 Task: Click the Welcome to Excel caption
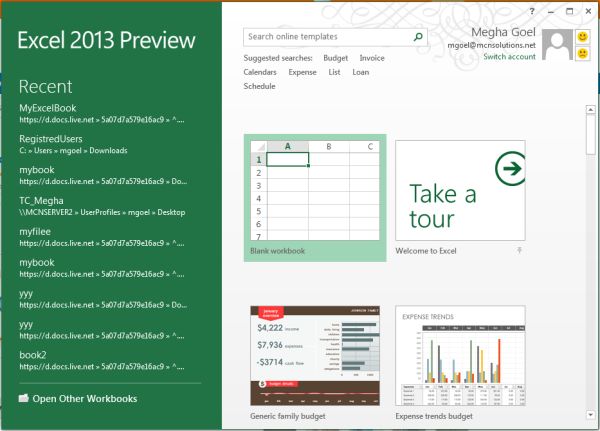point(426,251)
